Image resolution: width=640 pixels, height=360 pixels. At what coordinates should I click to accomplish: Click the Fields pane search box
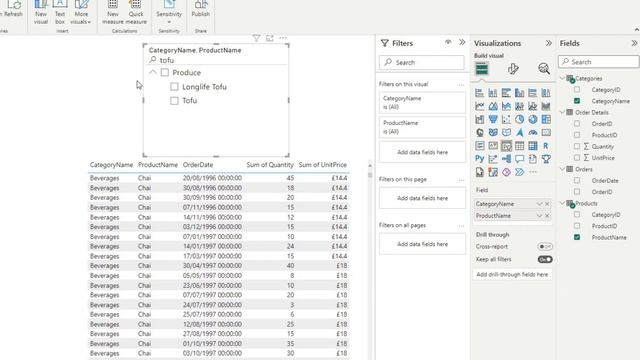tap(598, 62)
